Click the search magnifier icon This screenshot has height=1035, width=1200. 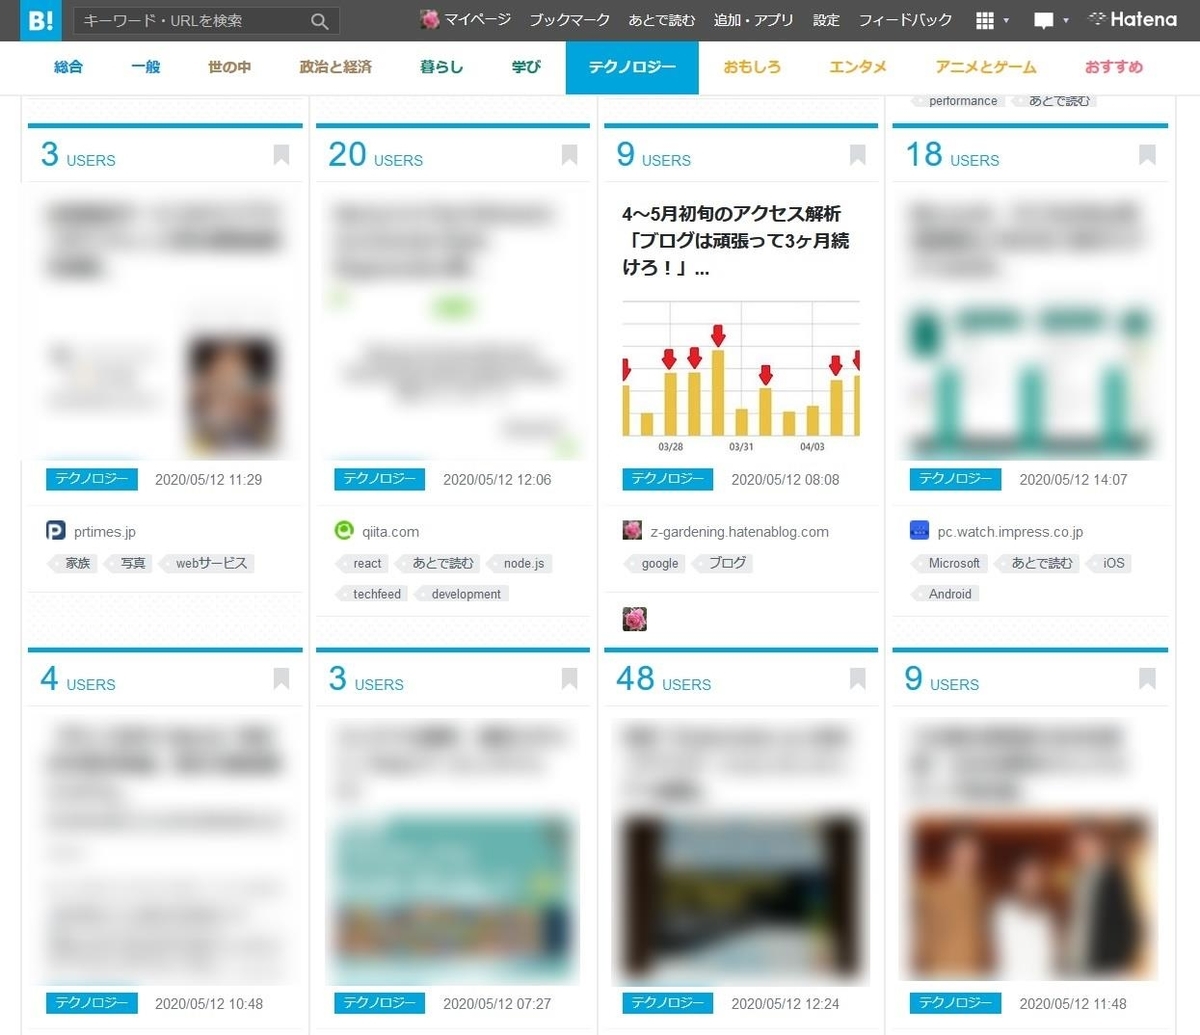coord(319,21)
